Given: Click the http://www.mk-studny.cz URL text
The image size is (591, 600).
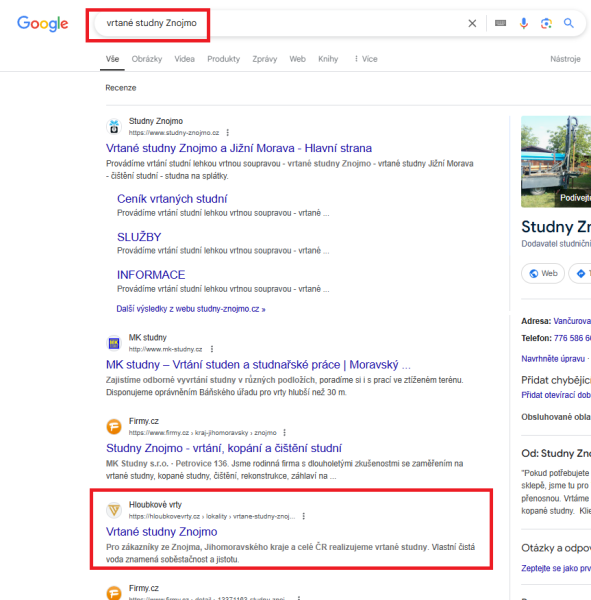Looking at the screenshot, I should 165,349.
